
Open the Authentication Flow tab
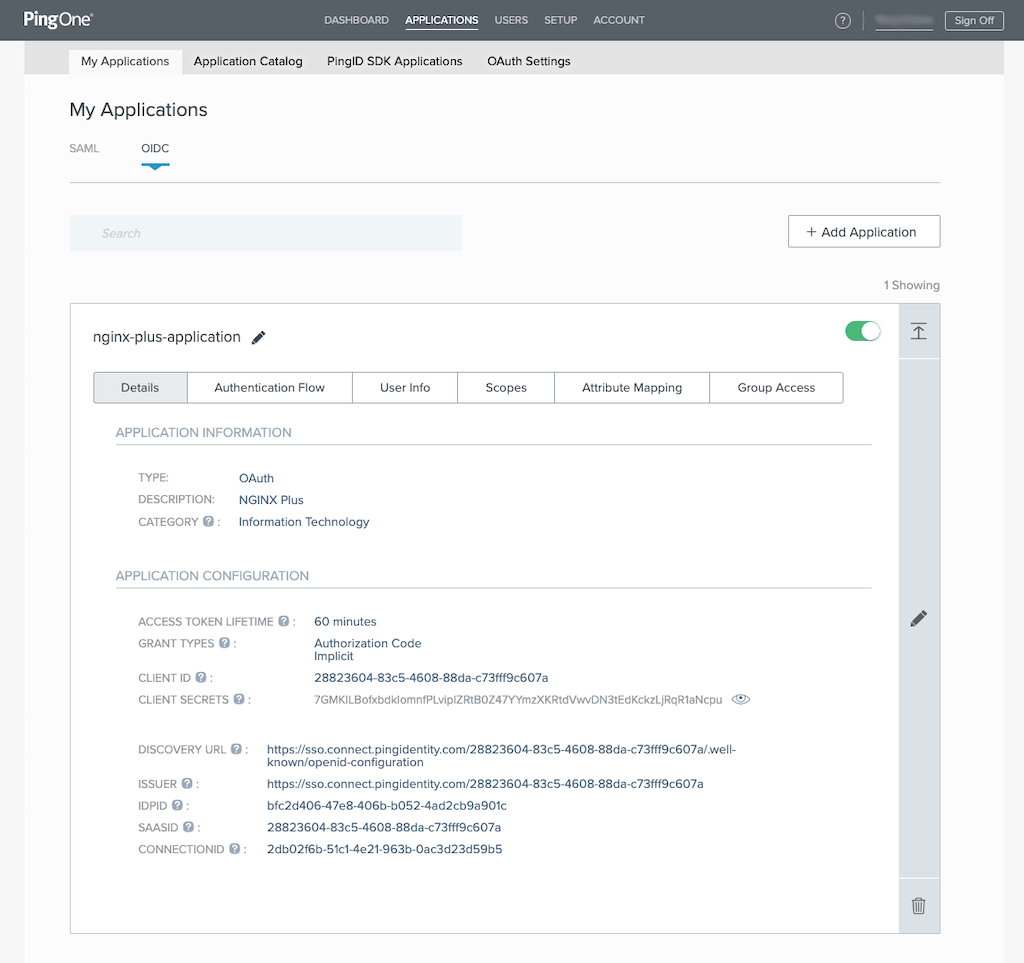(270, 388)
